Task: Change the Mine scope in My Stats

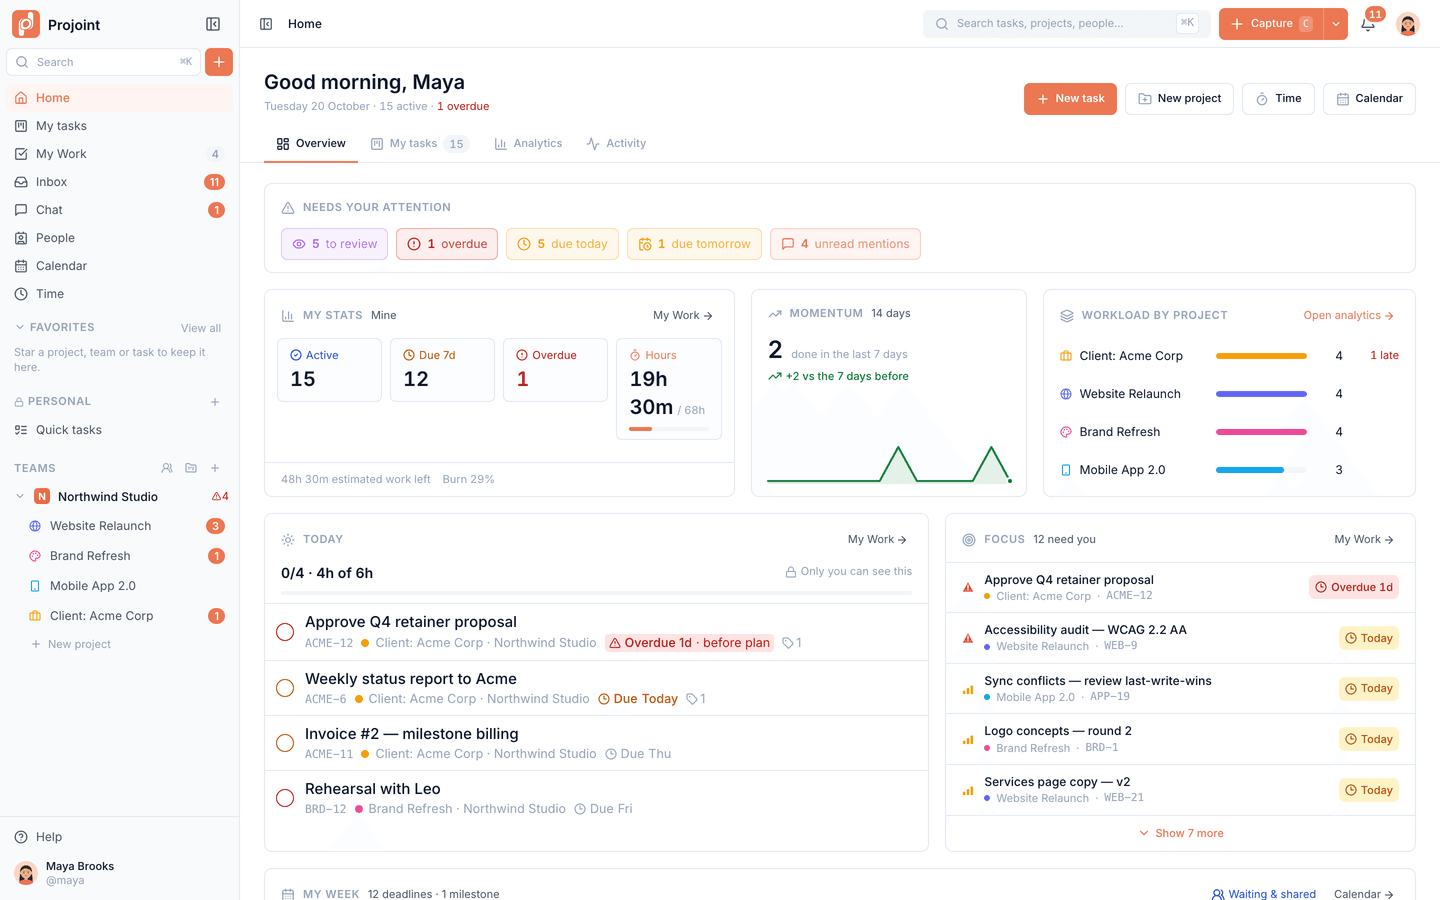Action: [384, 315]
